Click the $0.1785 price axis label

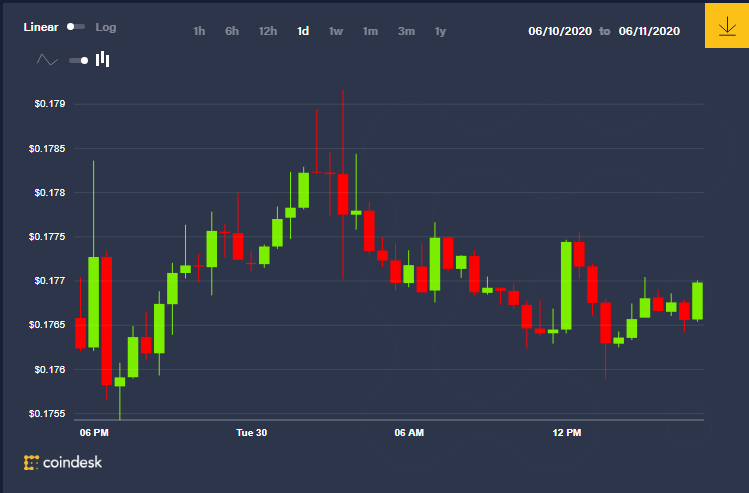click(x=47, y=149)
